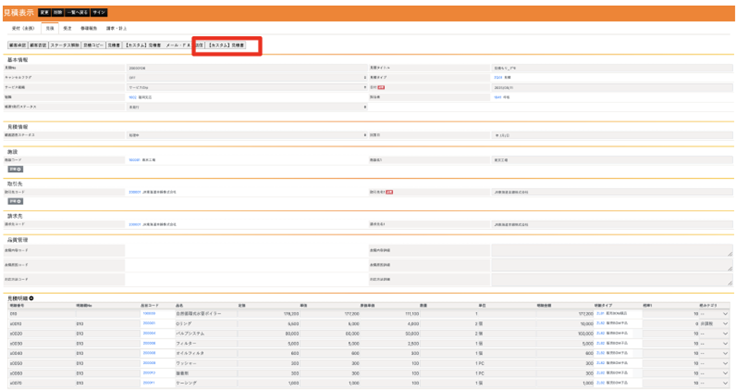Screen dimensions: 736x391
Task: Expand the last-column dropdown in the Oリング row
Action: 714,323
